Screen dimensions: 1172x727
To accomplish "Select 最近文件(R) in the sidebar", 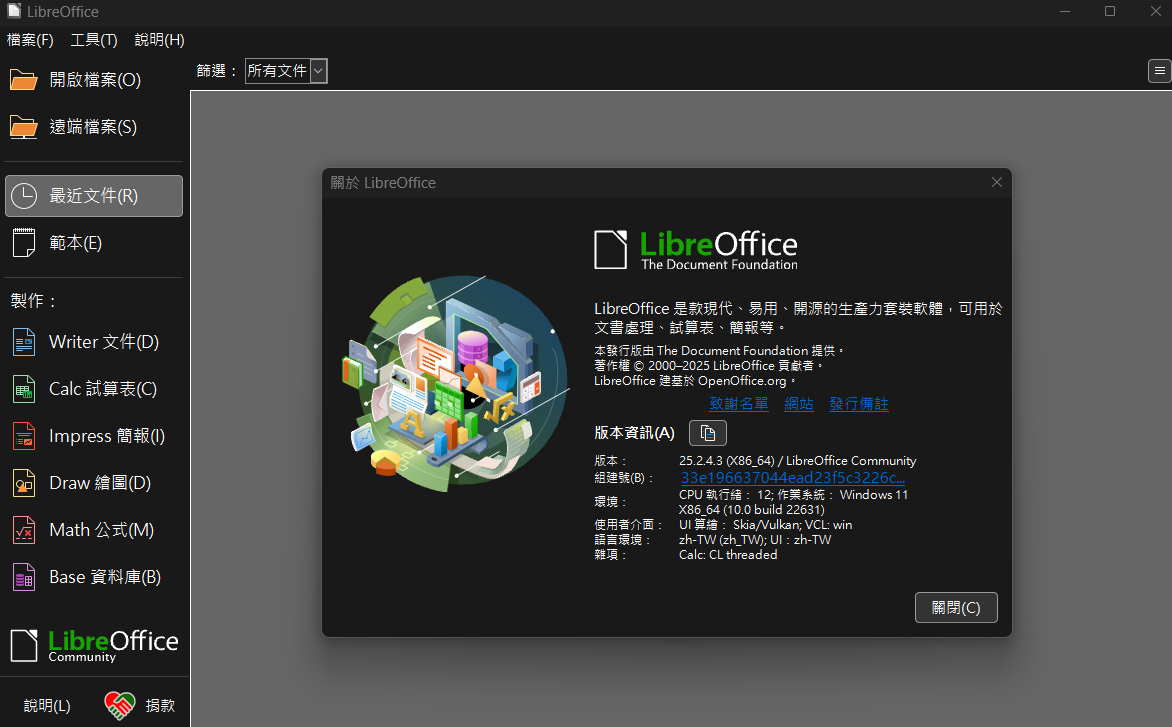I will [x=94, y=196].
